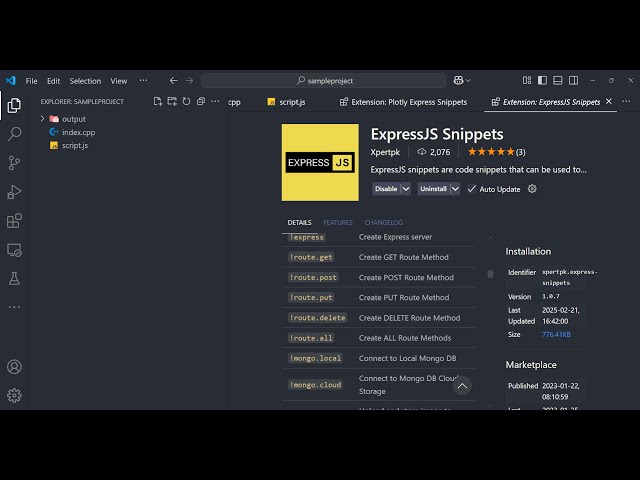The width and height of the screenshot is (640, 480).
Task: Open the dropdown arrow next to Uninstall
Action: [x=455, y=189]
